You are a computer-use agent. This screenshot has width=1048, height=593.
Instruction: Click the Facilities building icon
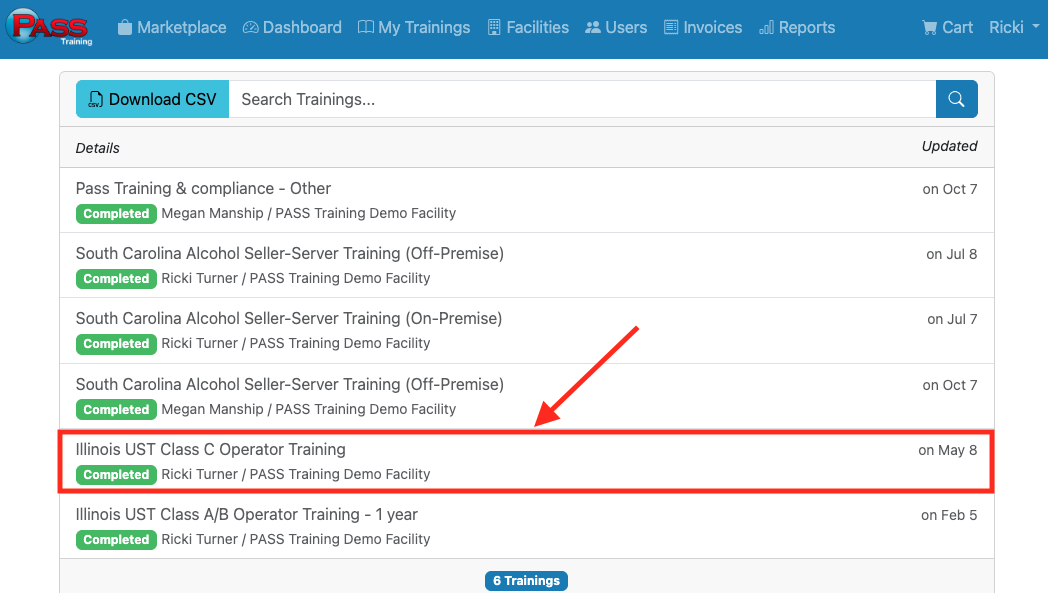tap(494, 27)
